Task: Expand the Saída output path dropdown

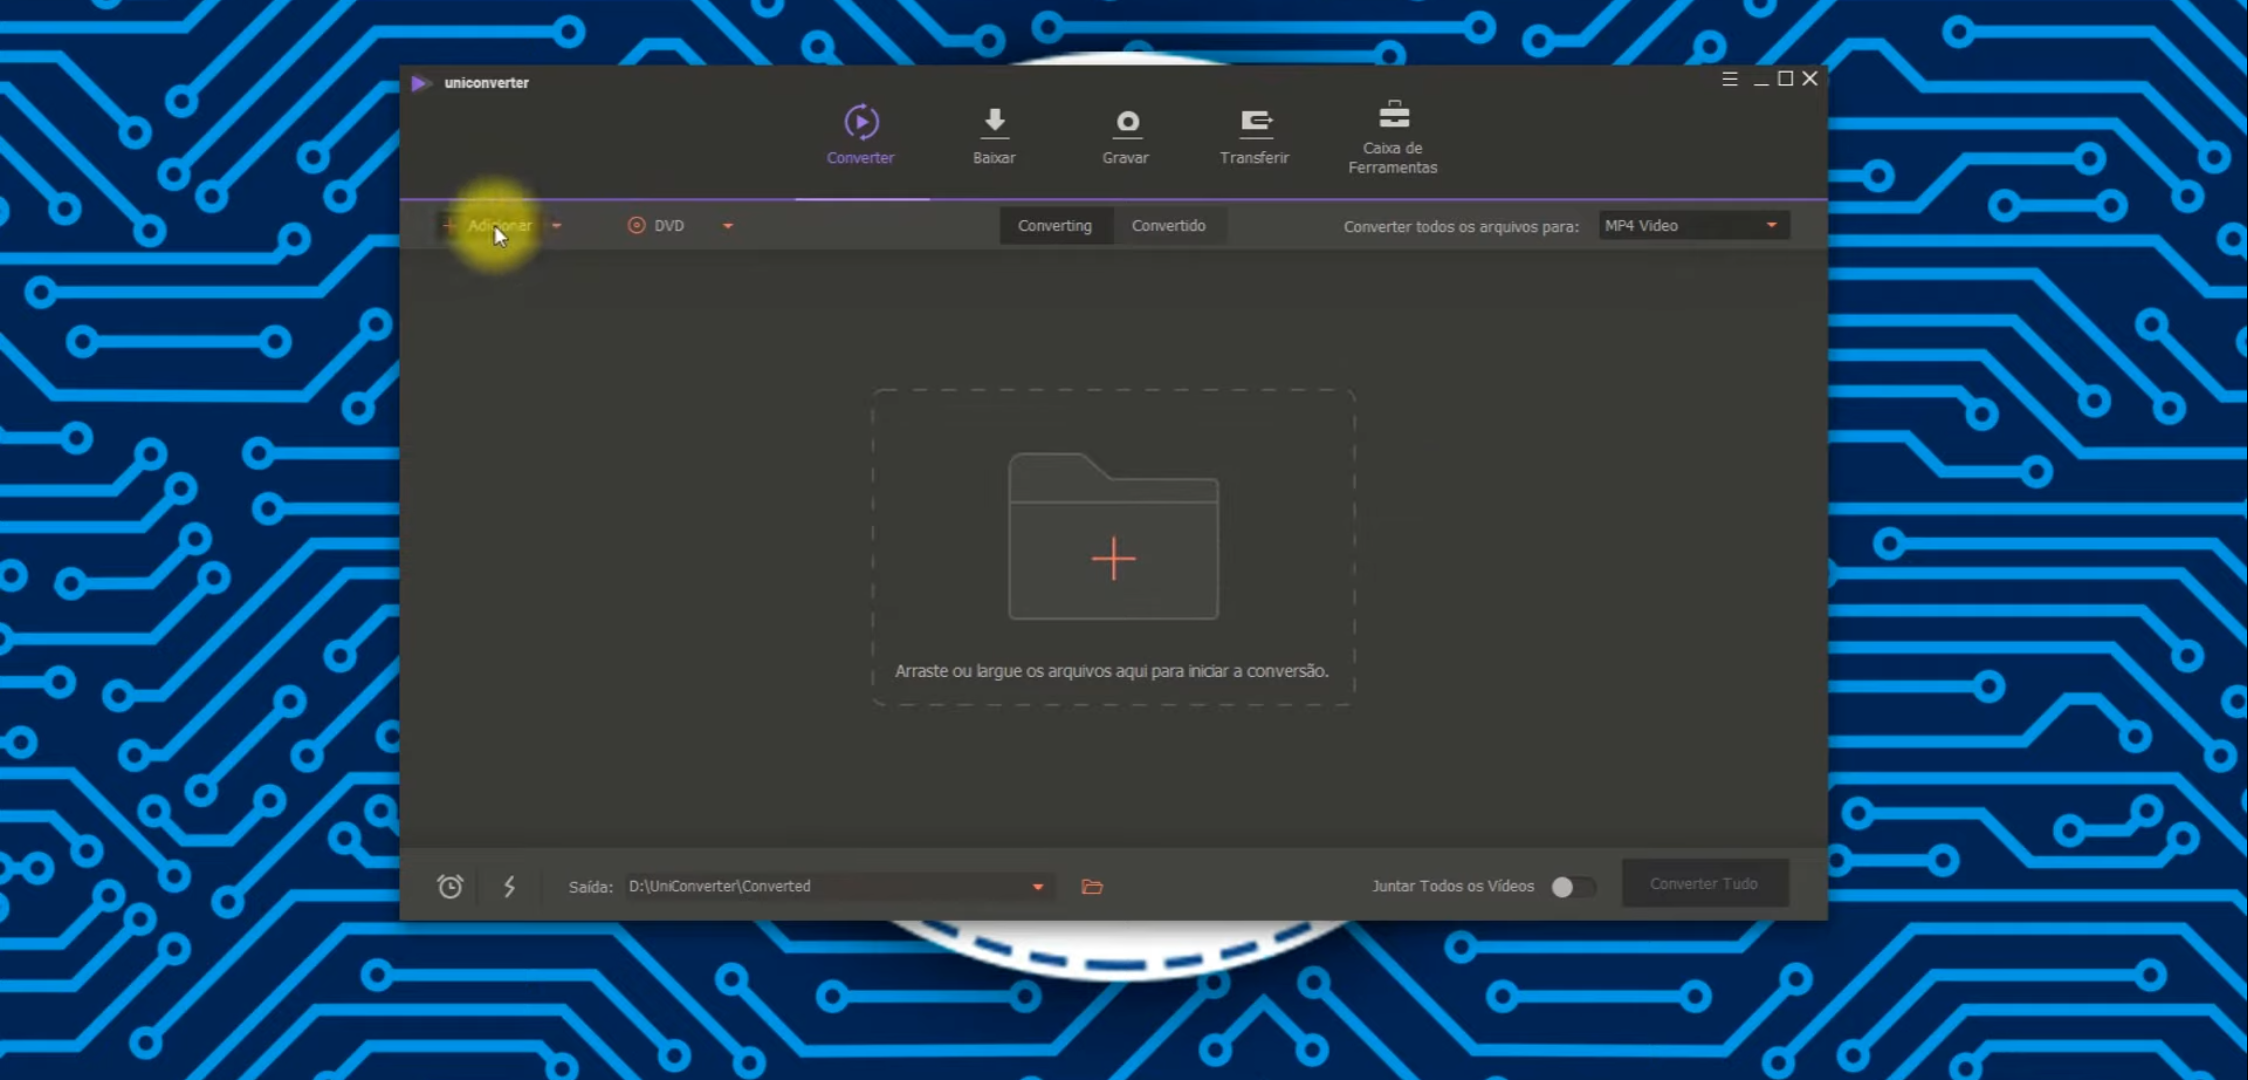Action: pyautogui.click(x=1038, y=886)
